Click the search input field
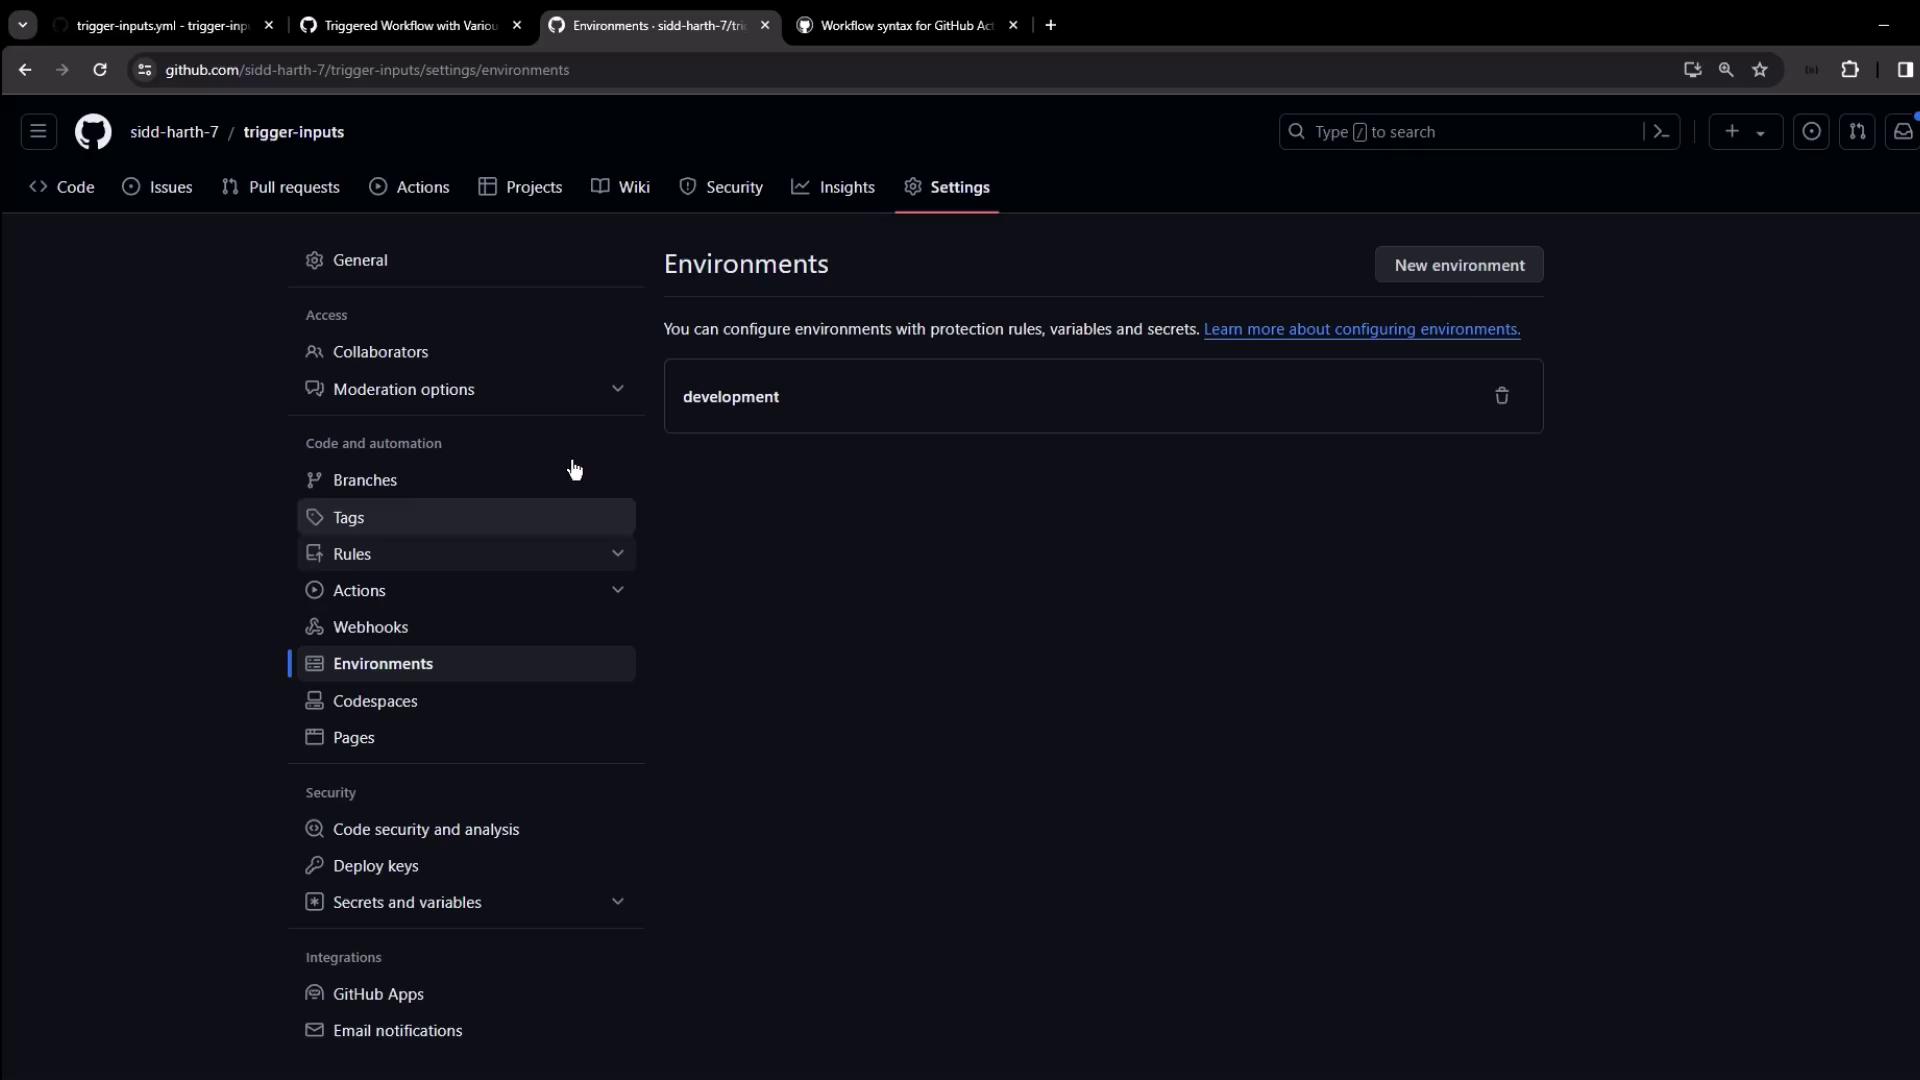This screenshot has height=1080, width=1920. click(x=1460, y=132)
